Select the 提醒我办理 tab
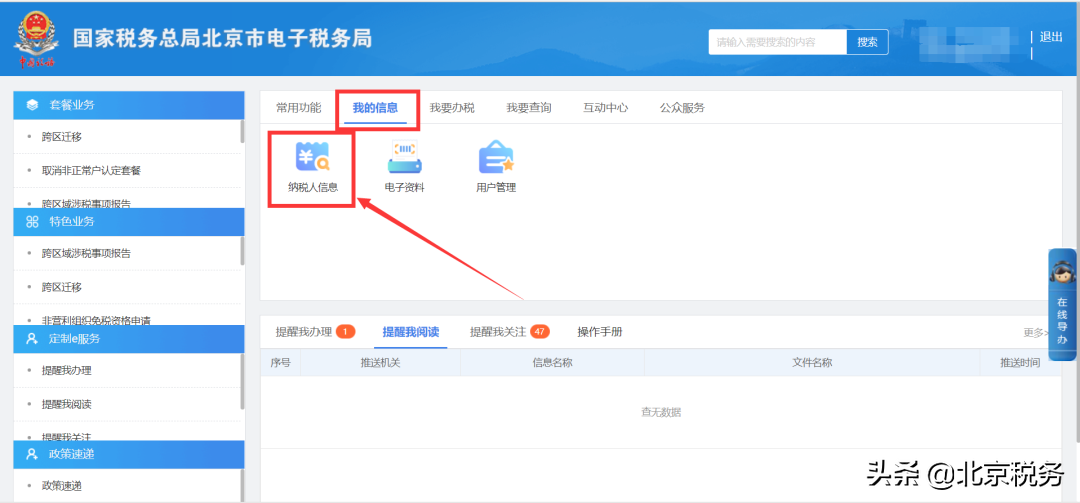This screenshot has width=1080, height=503. point(304,332)
